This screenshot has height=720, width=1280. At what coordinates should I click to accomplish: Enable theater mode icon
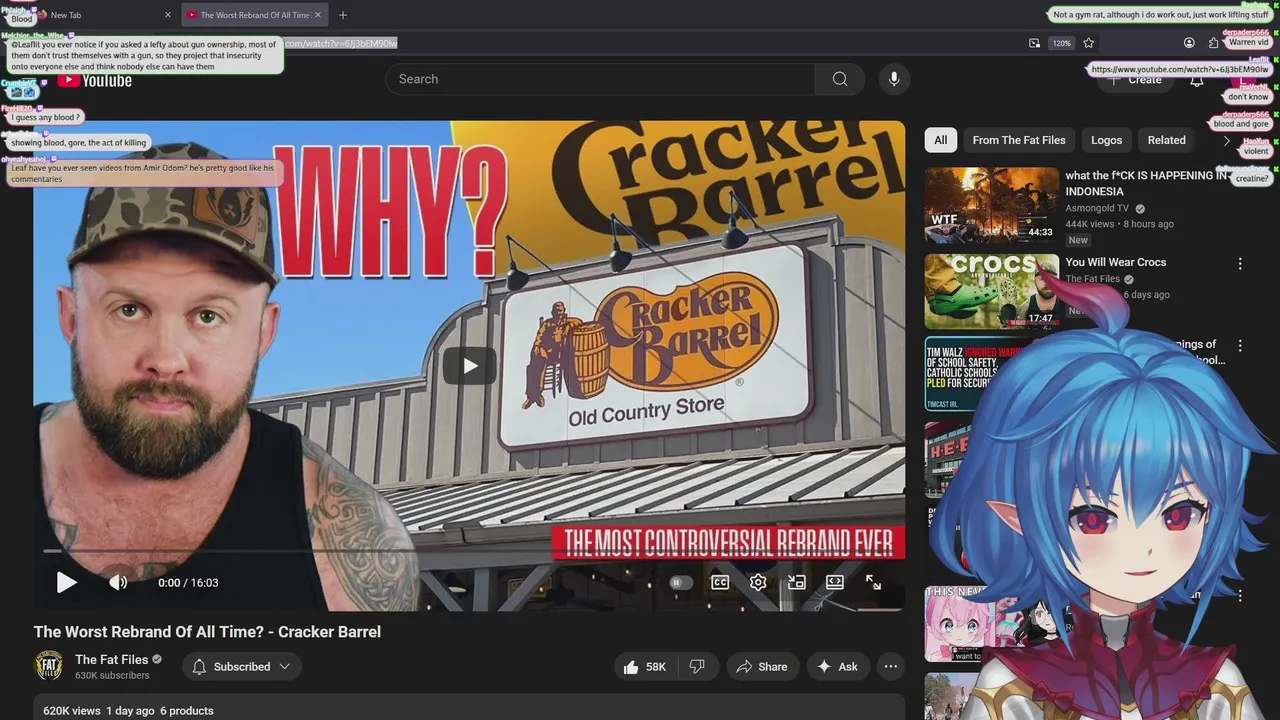click(835, 582)
